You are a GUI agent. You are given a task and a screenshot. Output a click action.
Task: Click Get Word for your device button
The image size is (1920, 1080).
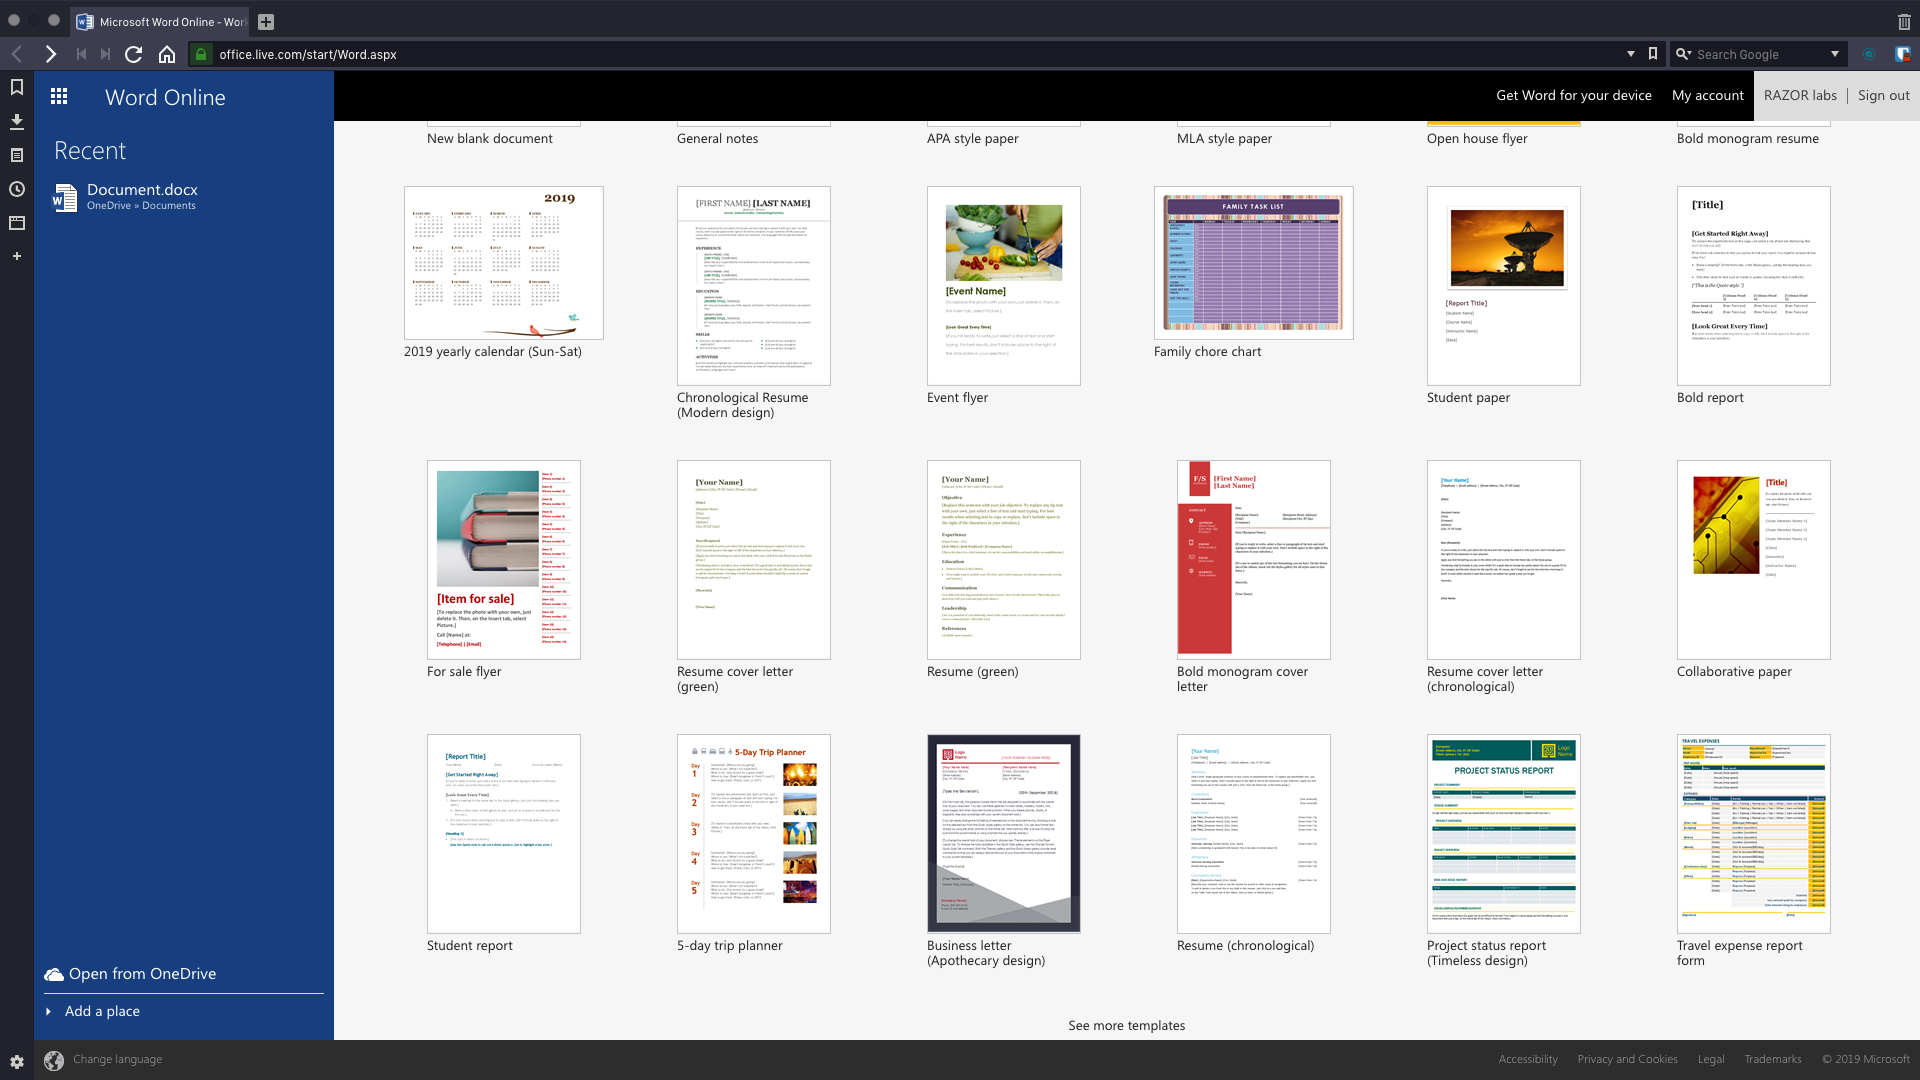tap(1575, 95)
